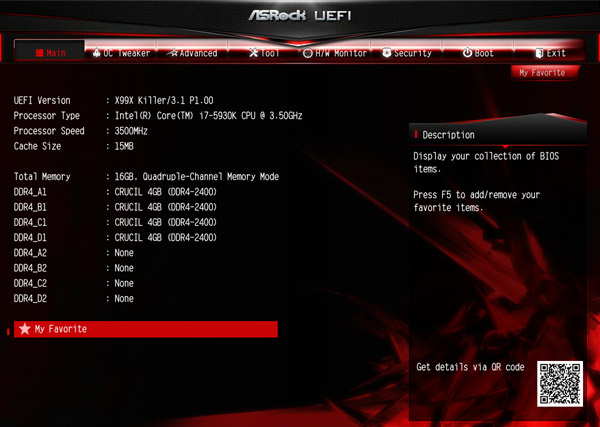Click the CRUCIL 4GB value for DDR4_A1

pyautogui.click(x=166, y=192)
